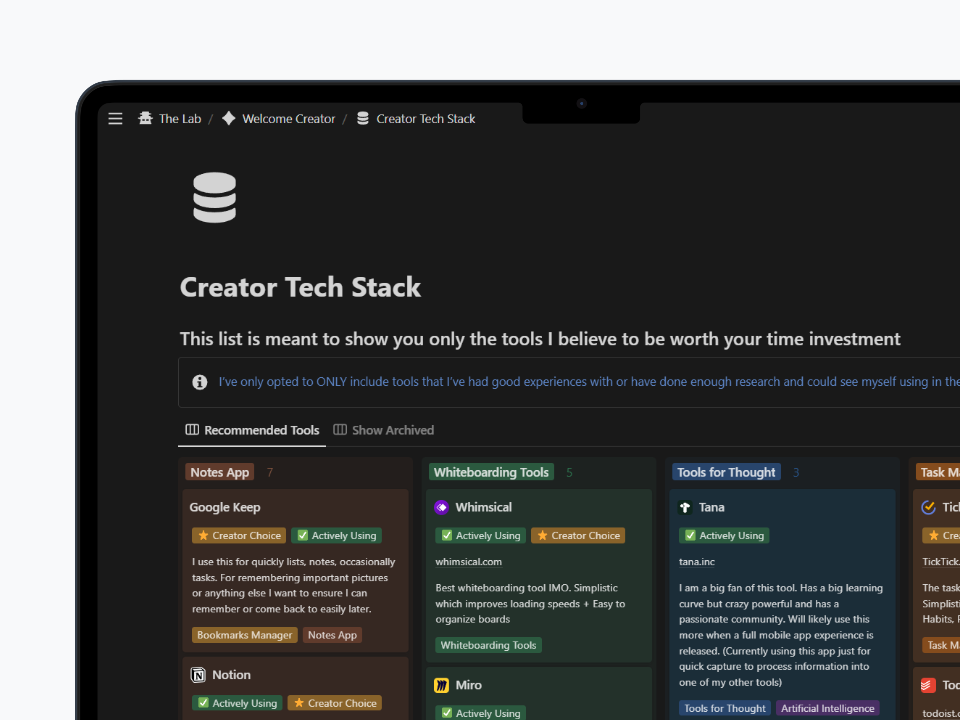Click the Notes App tag on Google Keep card
This screenshot has height=720, width=960.
click(332, 636)
